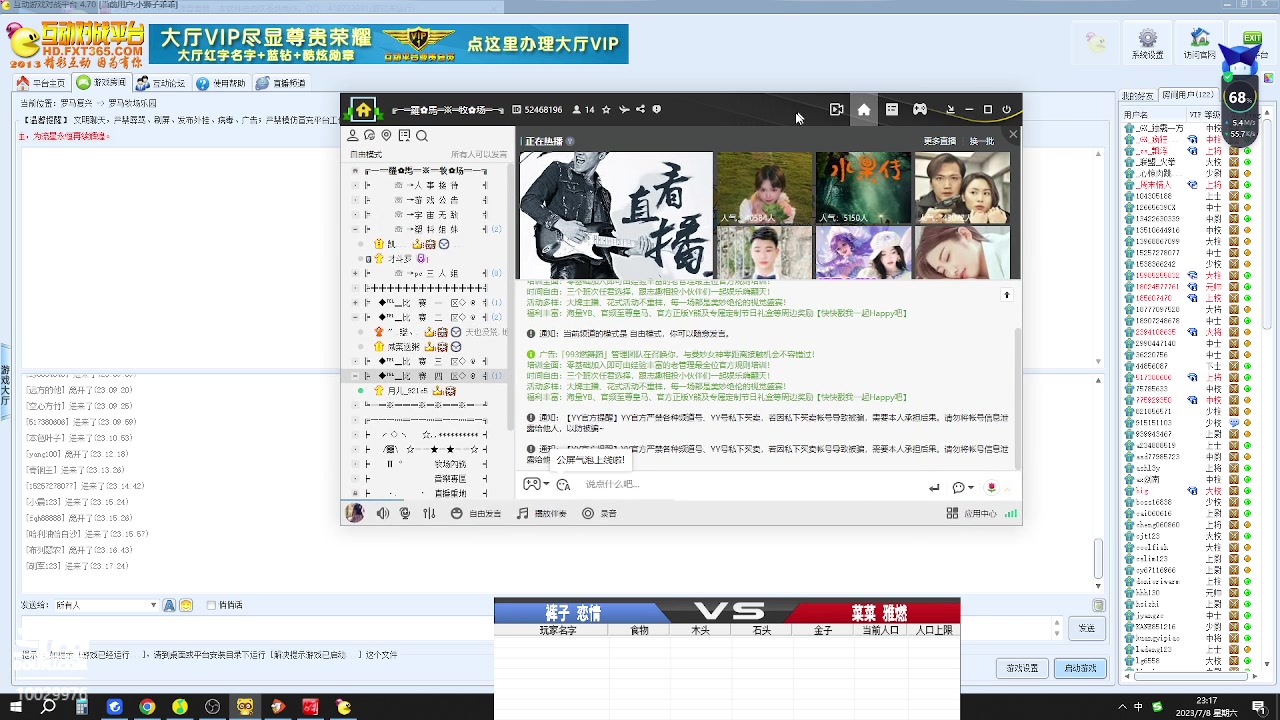Toggle 录音 recording button
This screenshot has width=1280, height=720.
tap(599, 513)
